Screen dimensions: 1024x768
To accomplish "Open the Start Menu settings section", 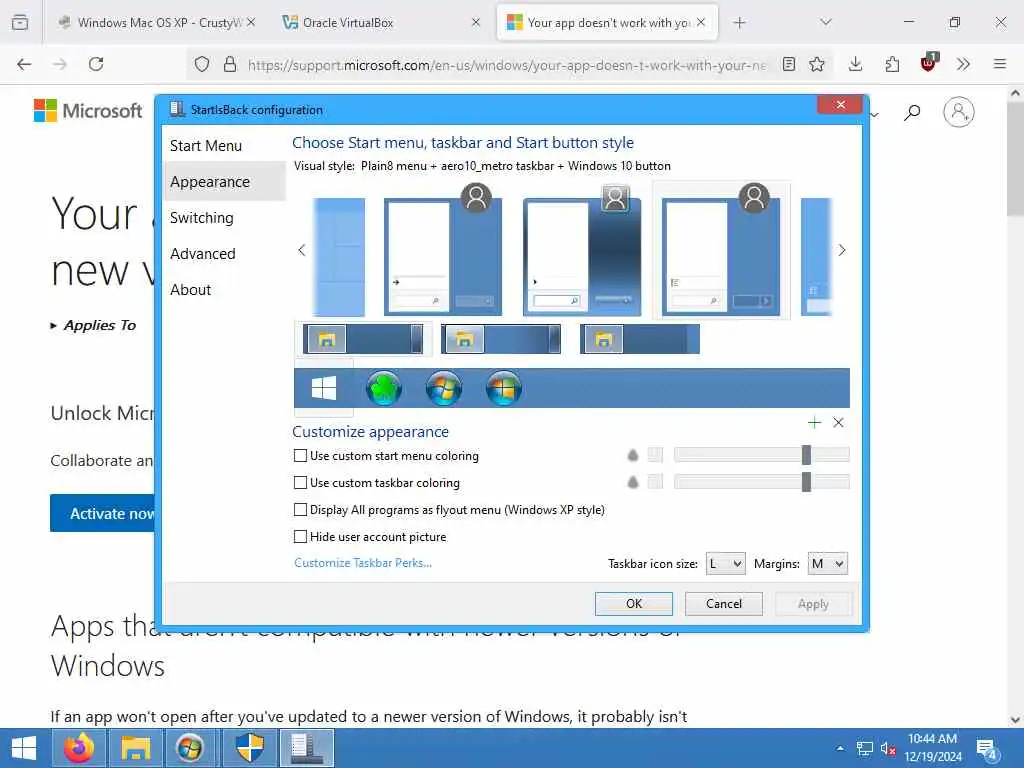I will coord(224,146).
